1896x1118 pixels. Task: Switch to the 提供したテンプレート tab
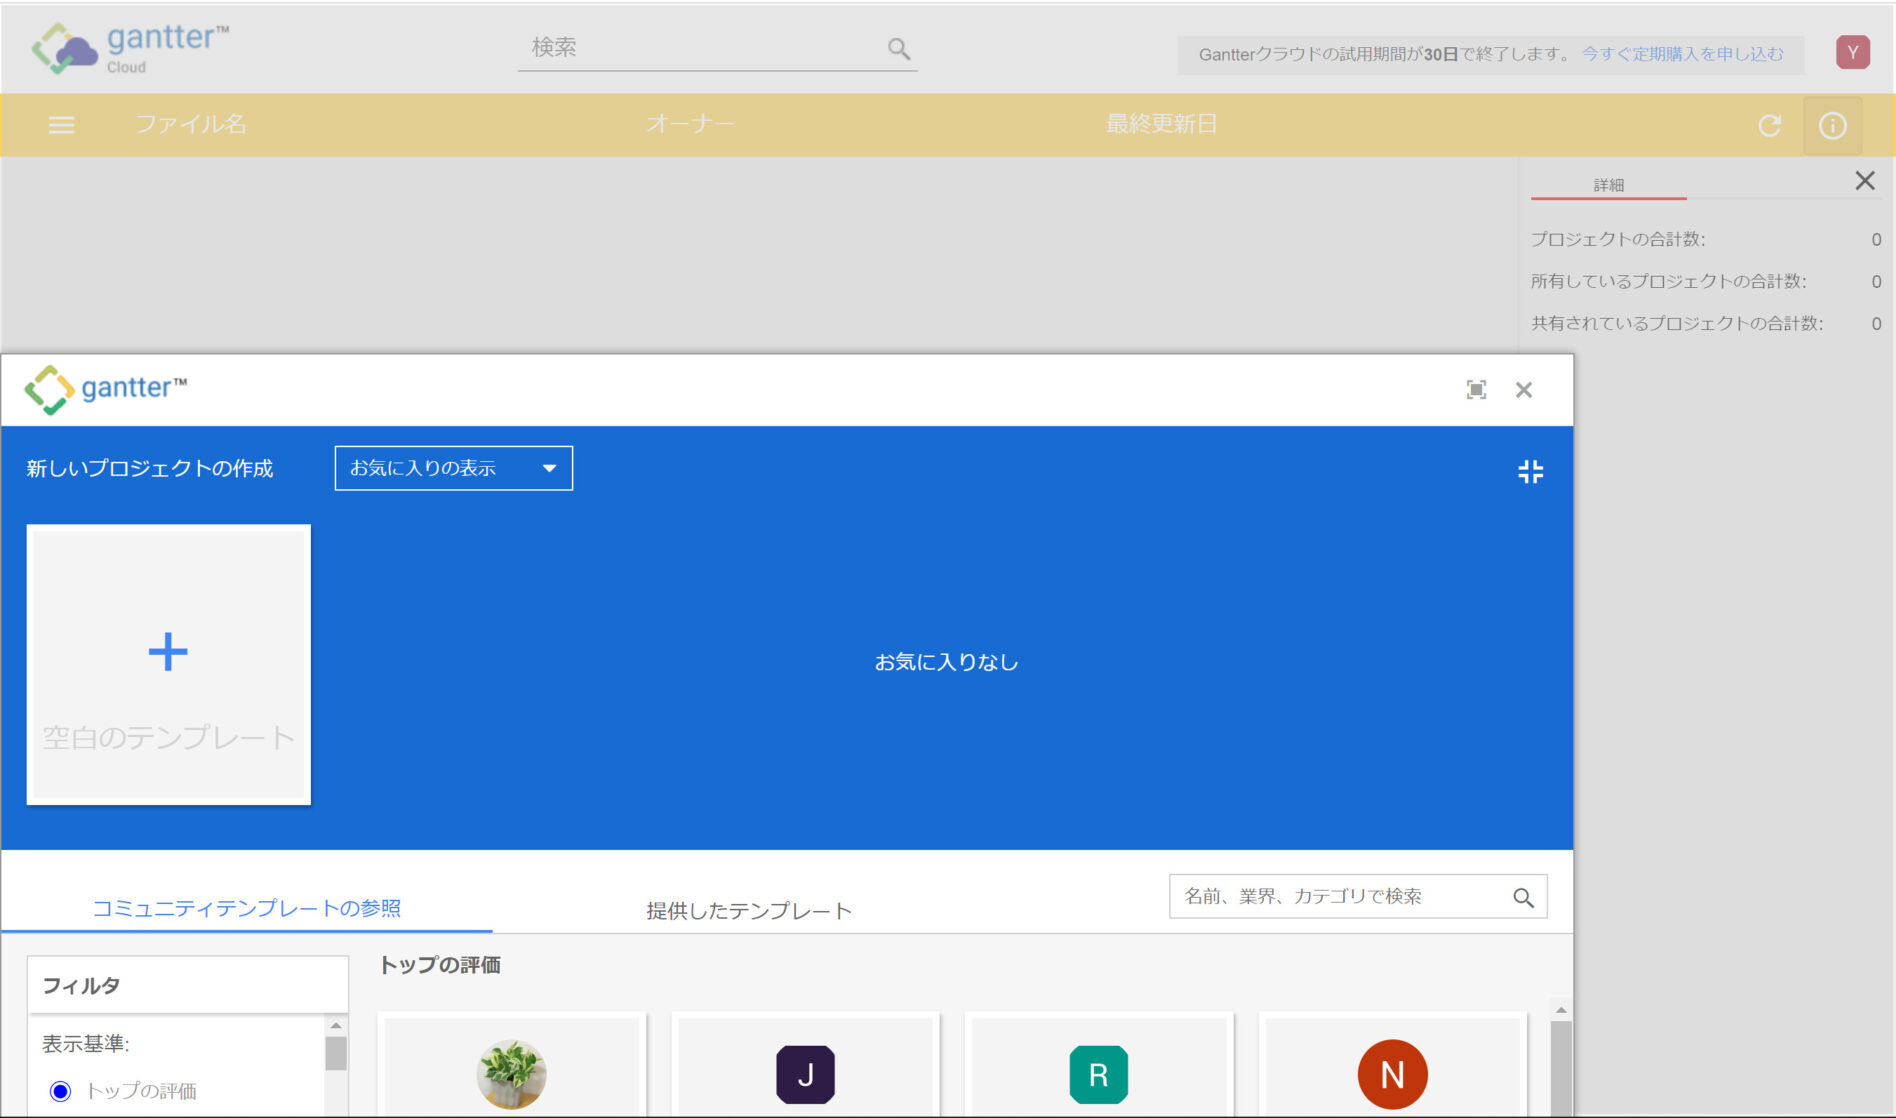pos(749,910)
